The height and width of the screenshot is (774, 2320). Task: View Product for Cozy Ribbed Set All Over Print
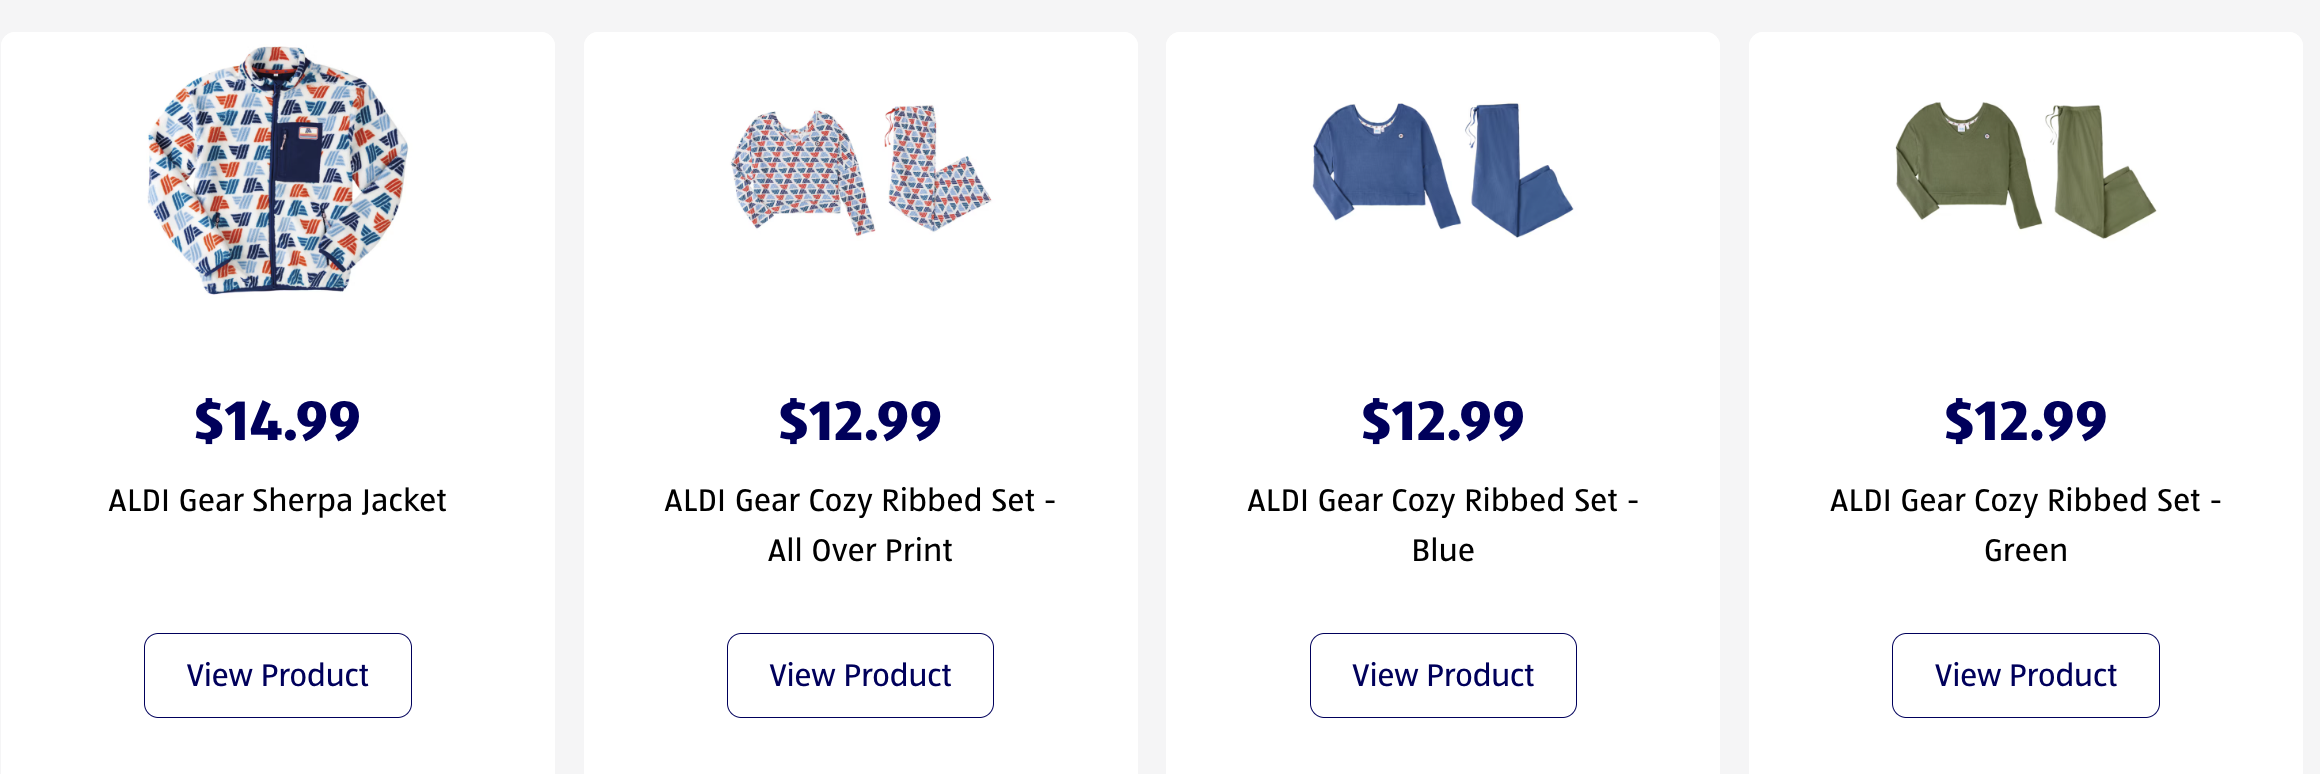[860, 675]
